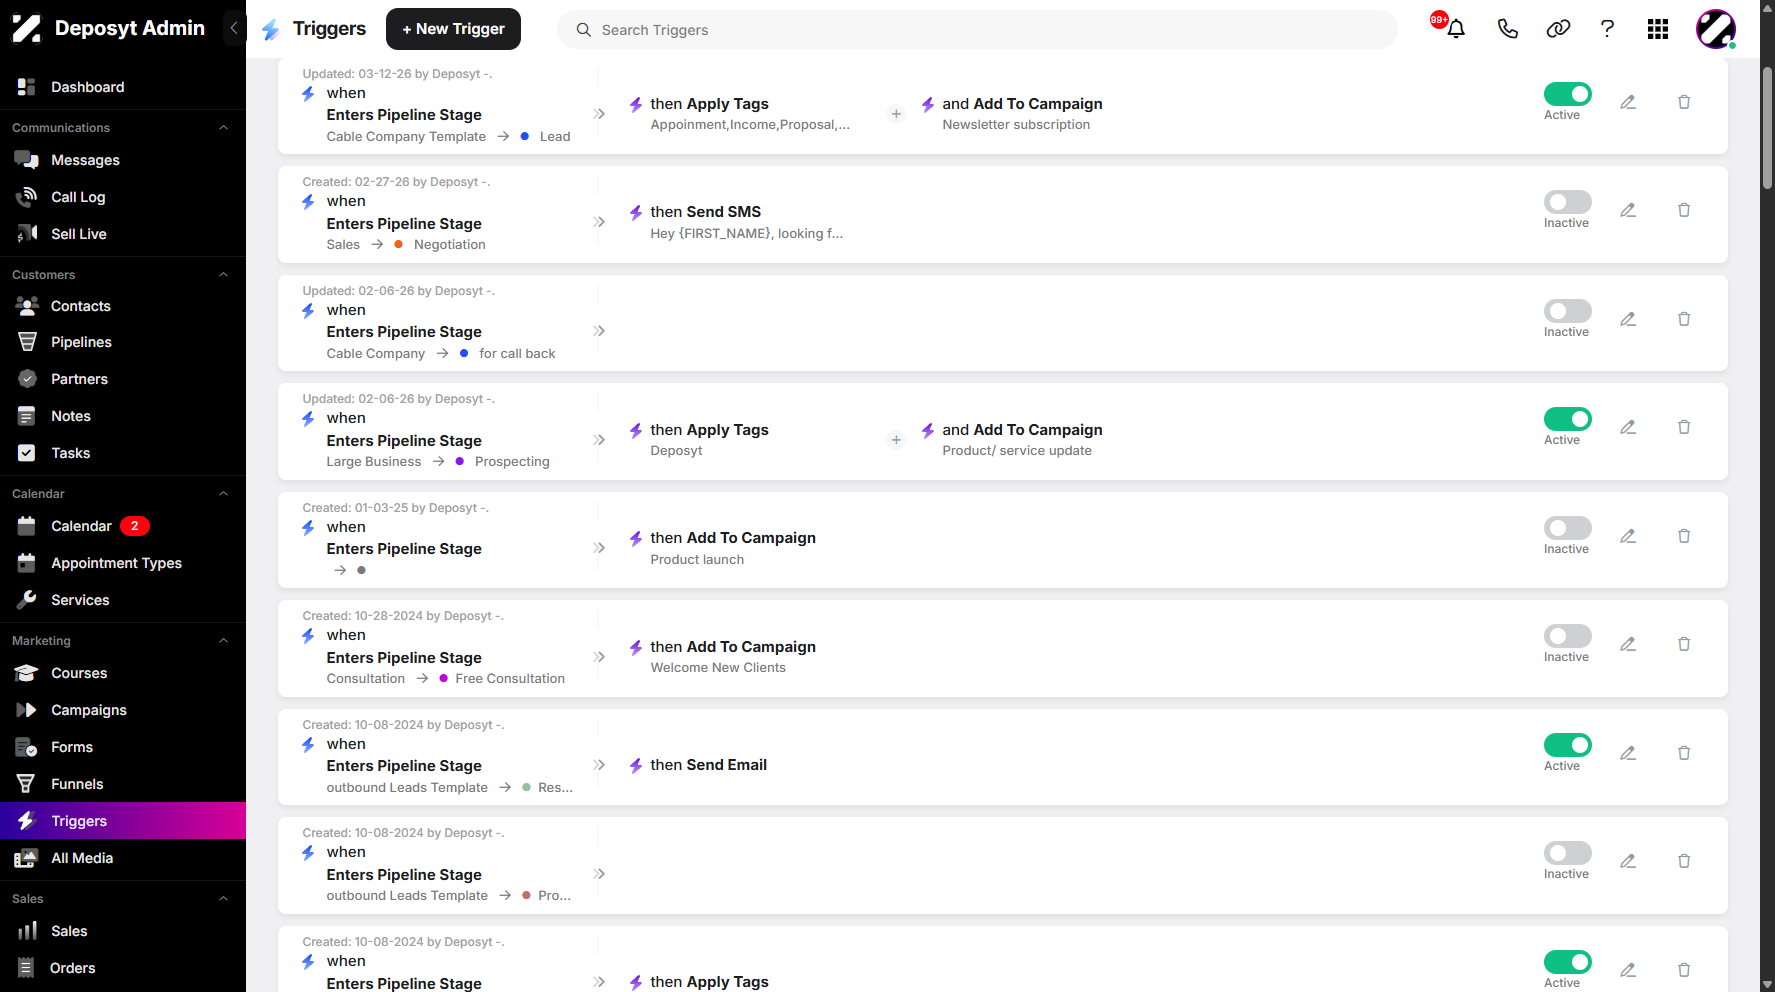Image resolution: width=1775 pixels, height=992 pixels.
Task: Turn on the Product launch trigger toggle
Action: 1567,528
